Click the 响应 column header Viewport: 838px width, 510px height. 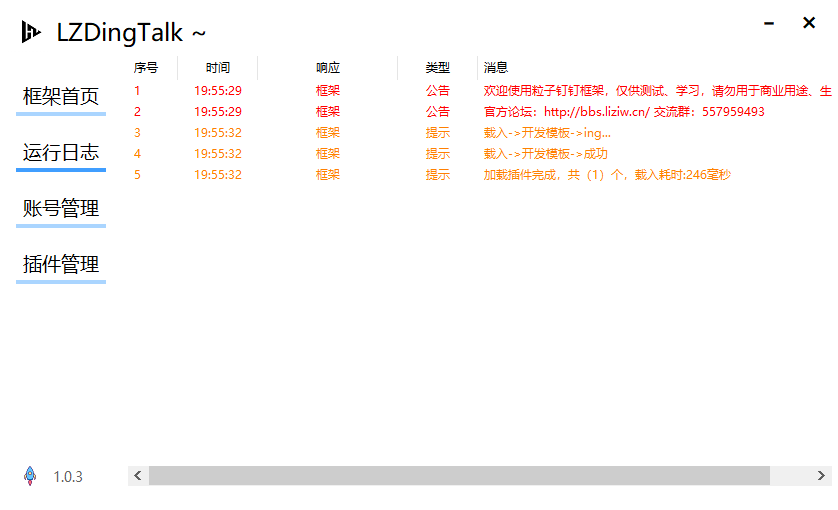point(328,68)
